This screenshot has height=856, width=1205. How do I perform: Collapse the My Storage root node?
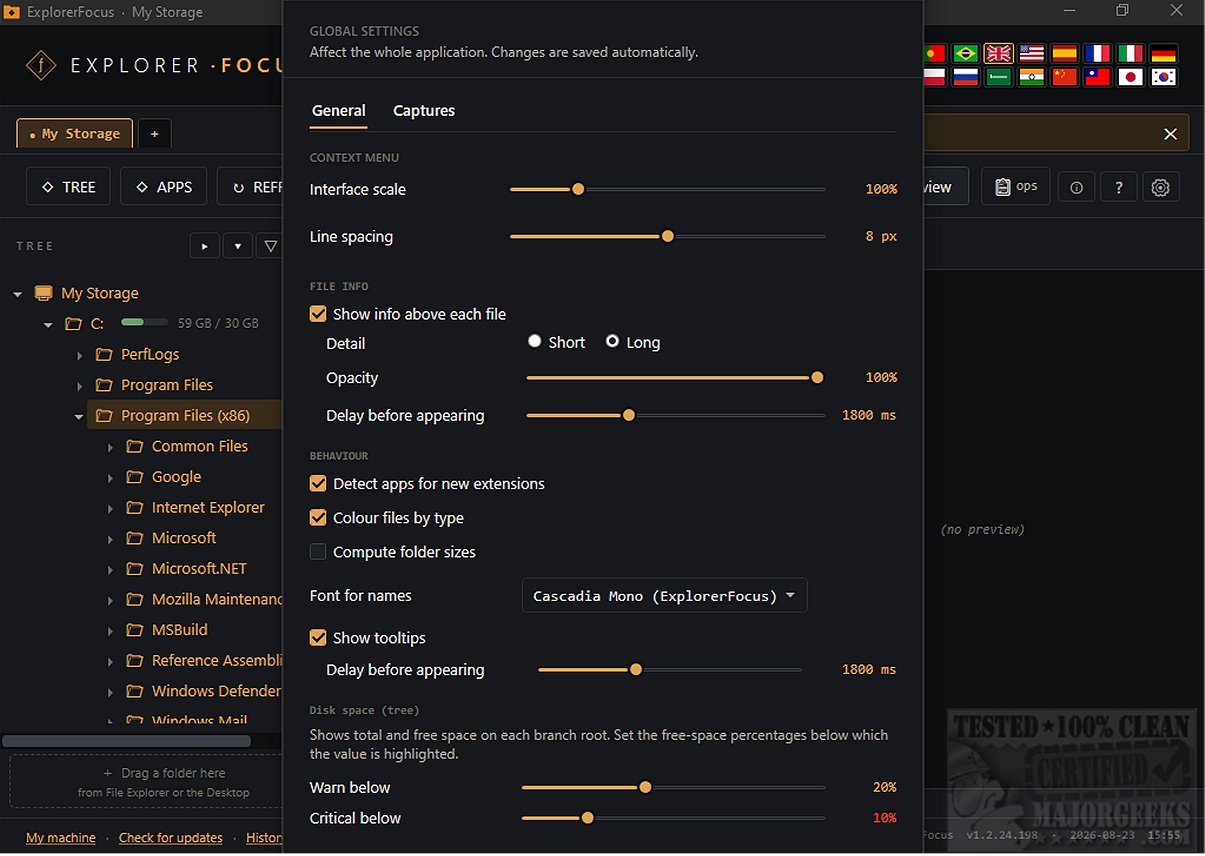(18, 294)
